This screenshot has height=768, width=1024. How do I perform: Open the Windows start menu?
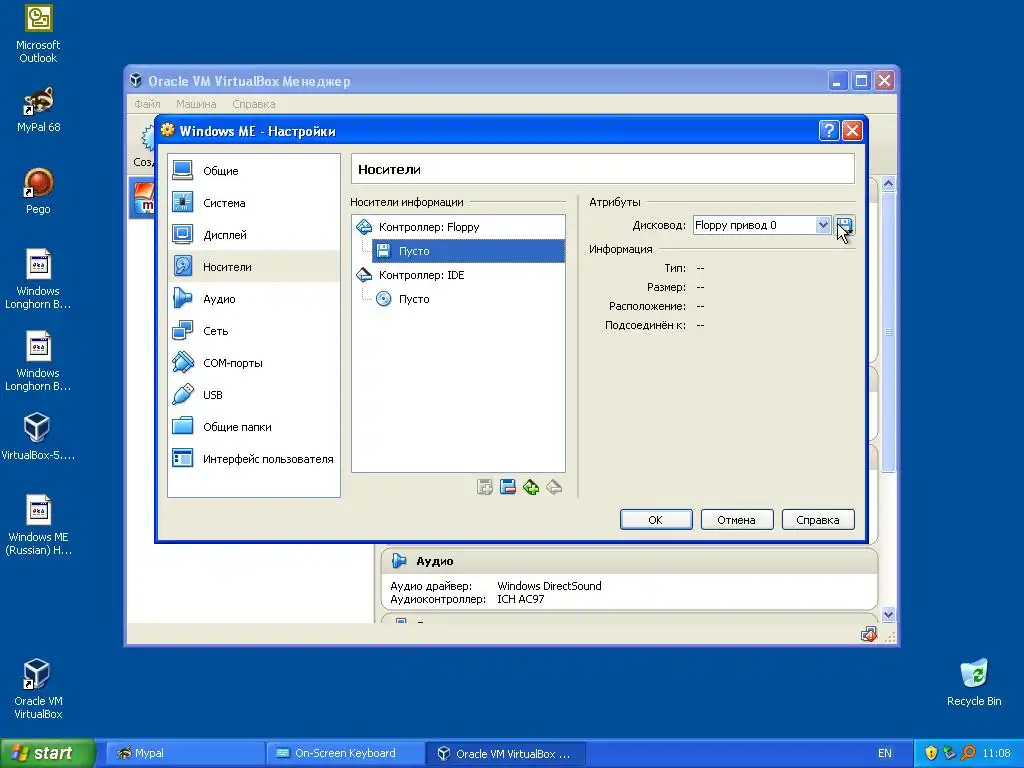pyautogui.click(x=47, y=753)
